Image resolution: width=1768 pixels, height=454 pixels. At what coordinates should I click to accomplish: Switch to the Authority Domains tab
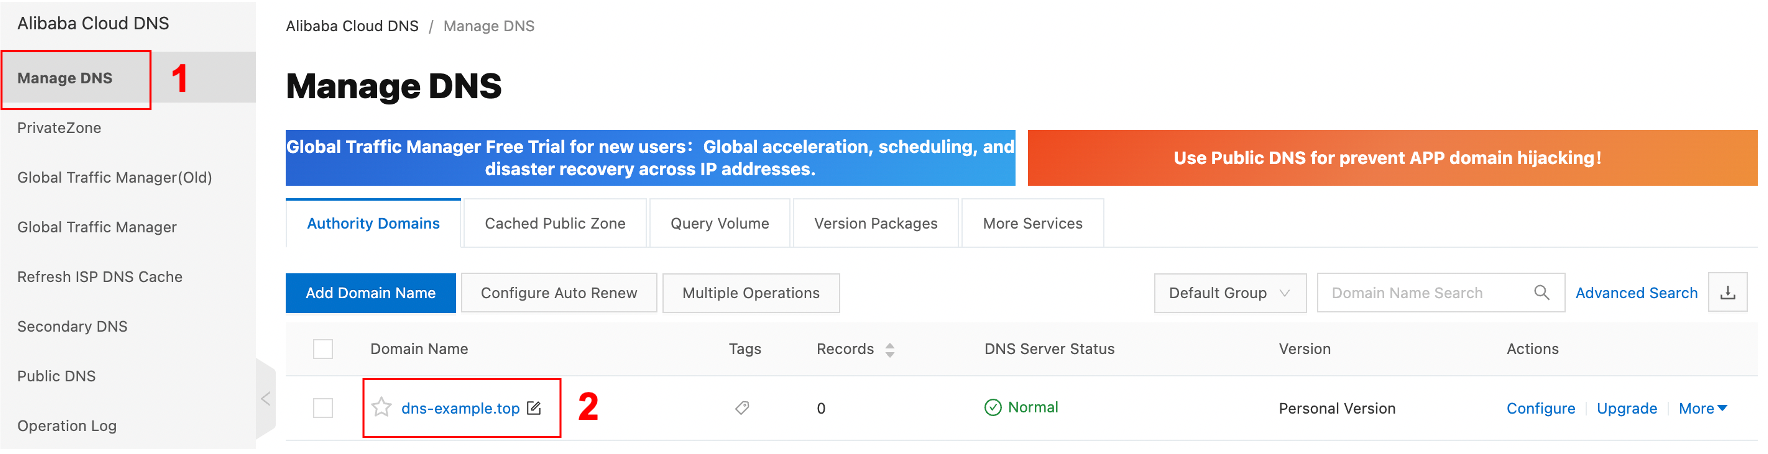click(373, 223)
